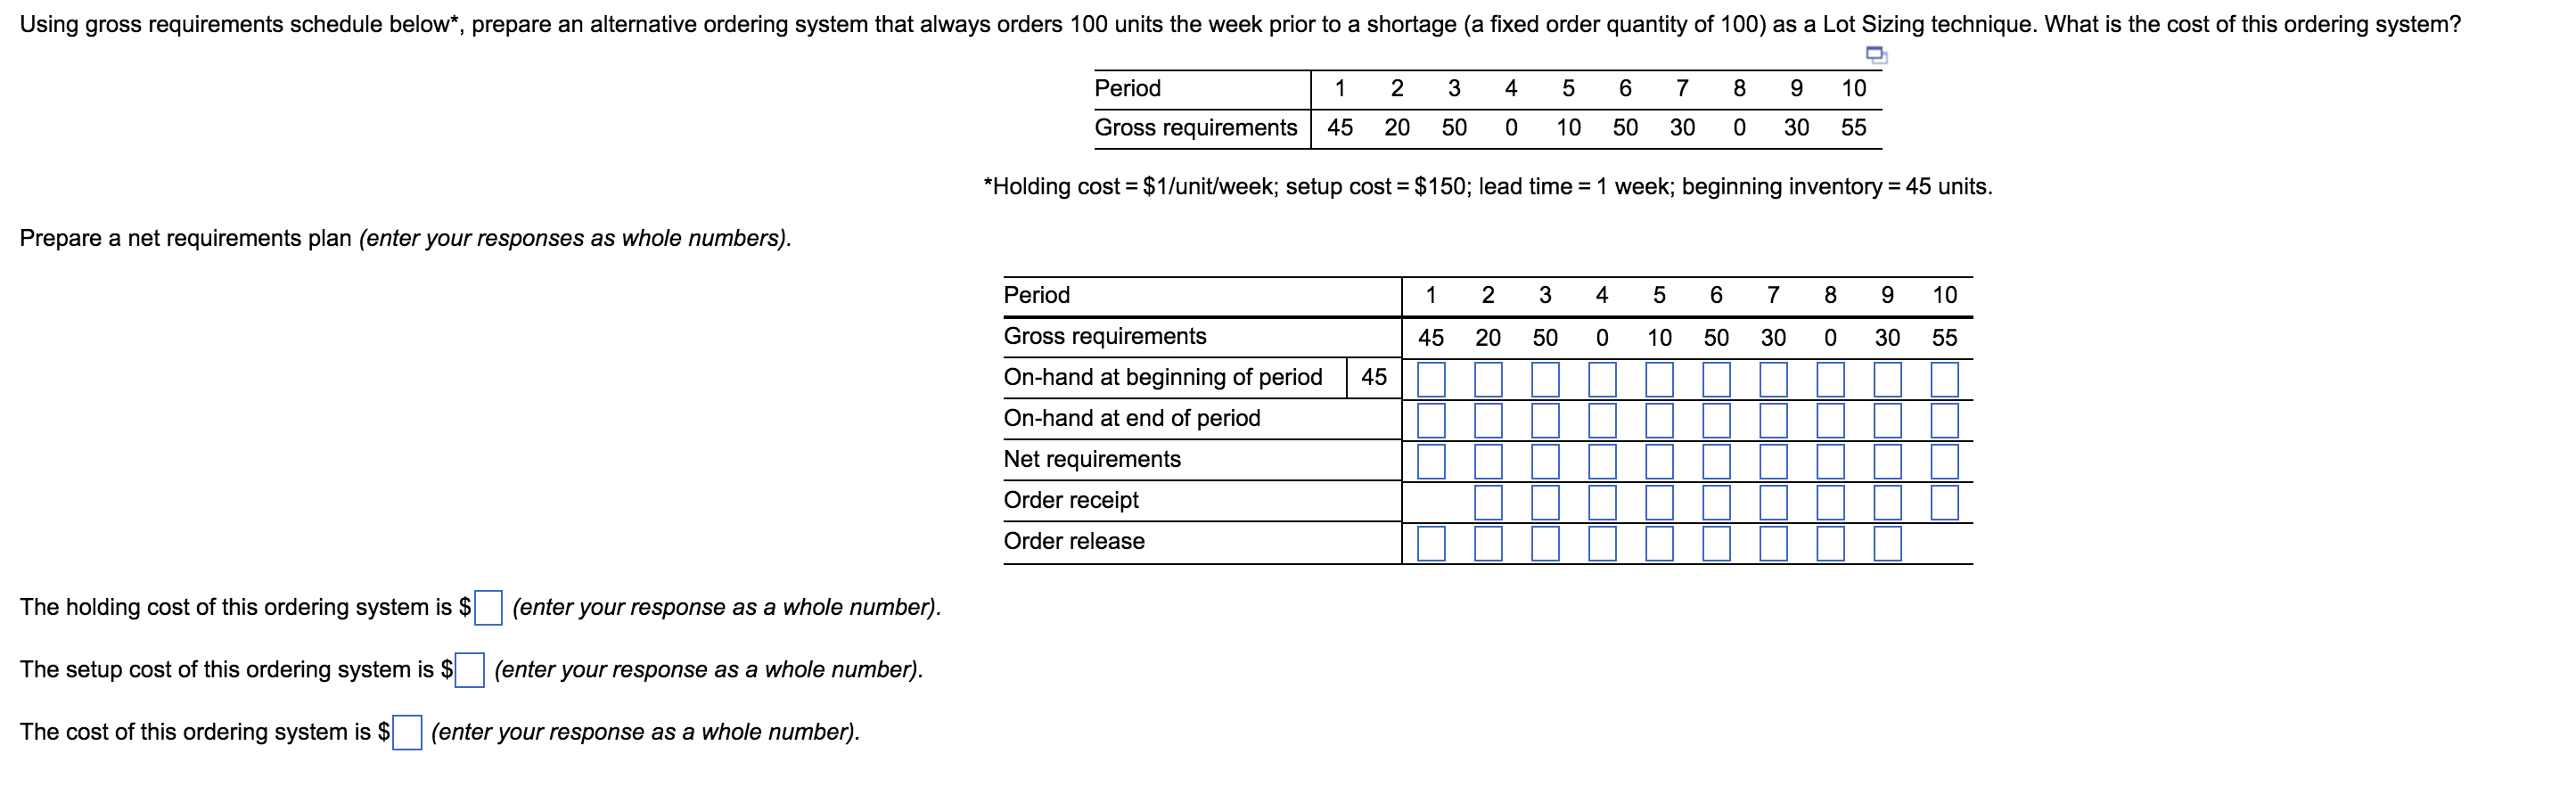Click the Net requirements box for period 10
This screenshot has width=2576, height=811.
pos(1943,460)
